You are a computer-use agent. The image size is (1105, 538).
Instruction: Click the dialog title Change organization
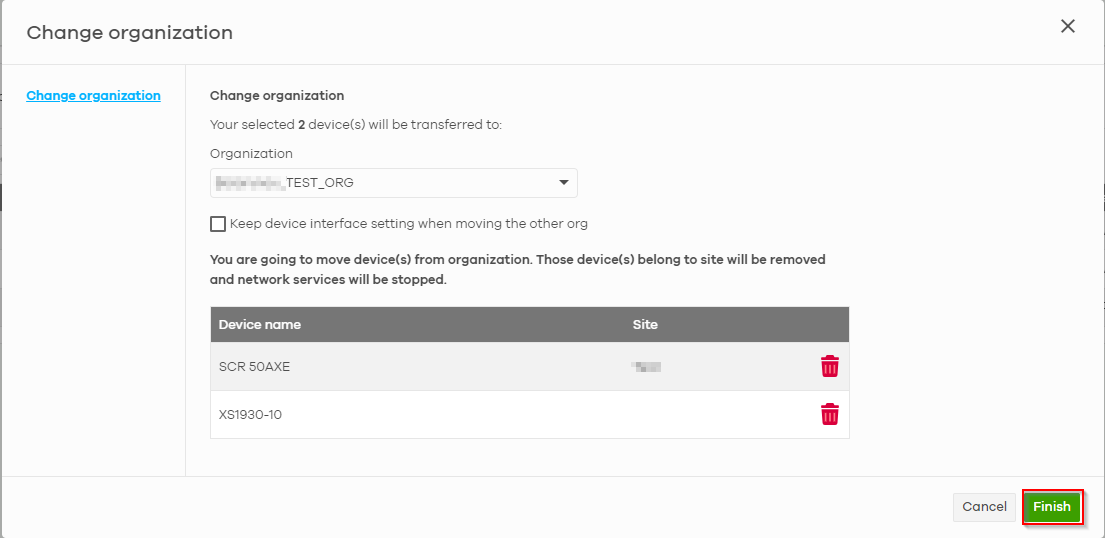(x=129, y=33)
